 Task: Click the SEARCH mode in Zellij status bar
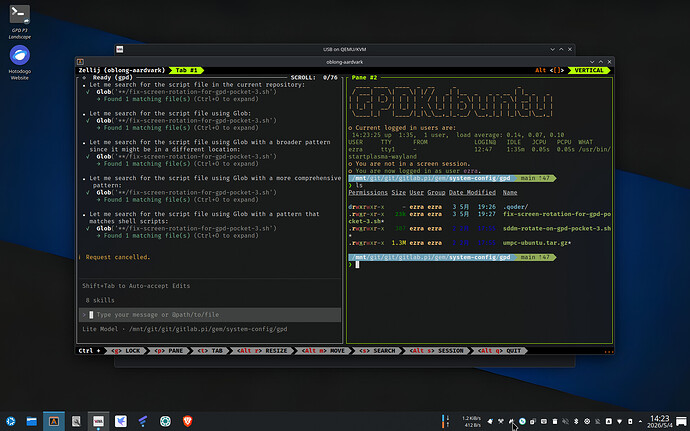tap(378, 351)
